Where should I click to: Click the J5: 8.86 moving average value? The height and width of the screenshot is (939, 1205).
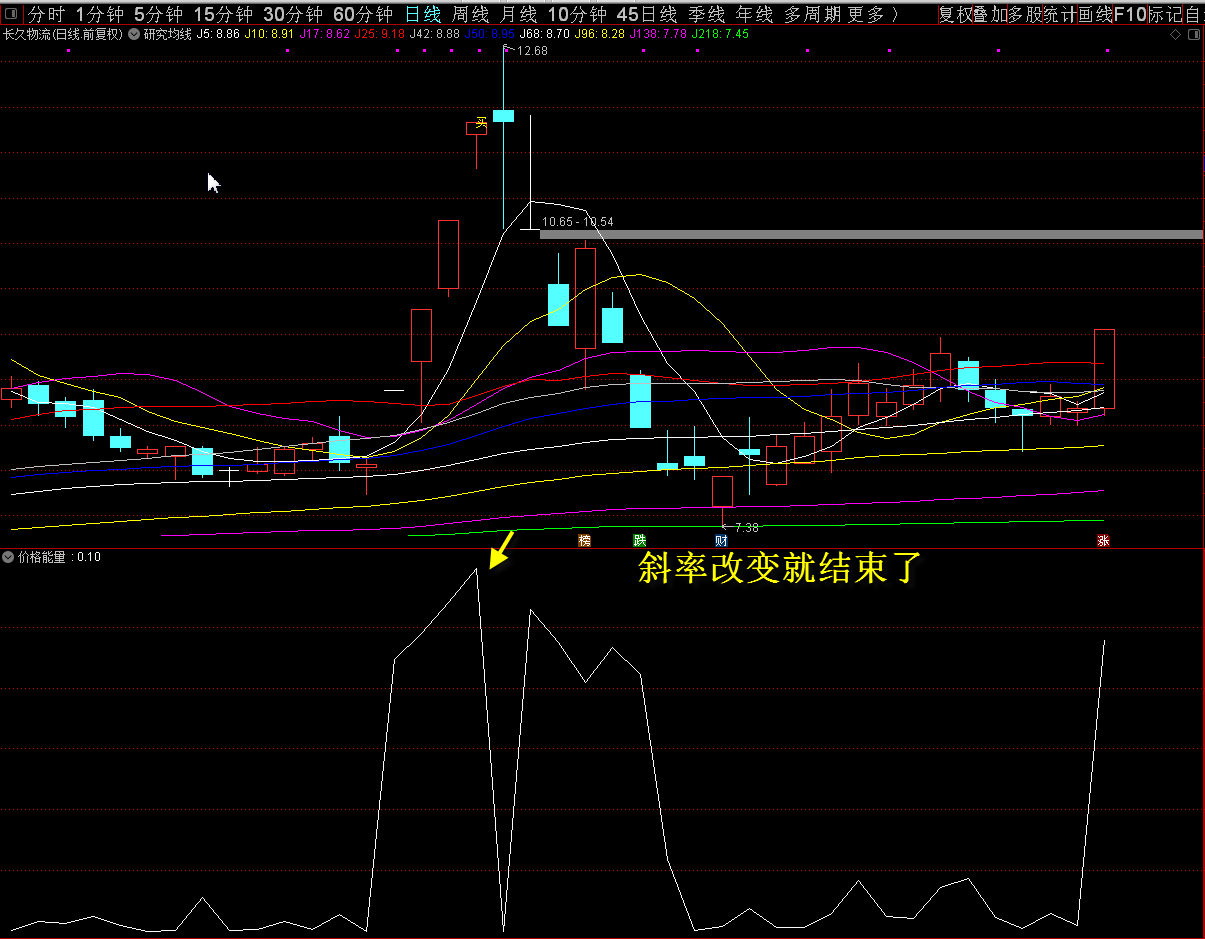(218, 34)
